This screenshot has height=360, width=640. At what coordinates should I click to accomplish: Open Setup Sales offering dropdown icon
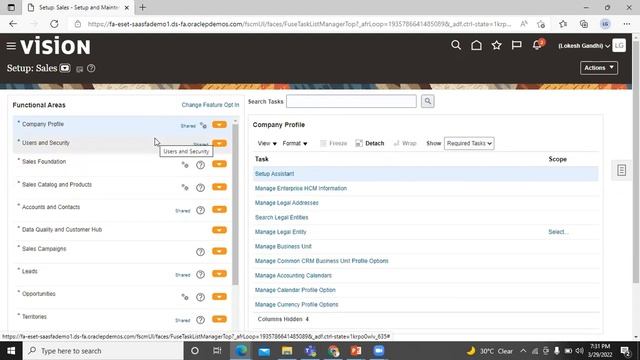tap(65, 68)
